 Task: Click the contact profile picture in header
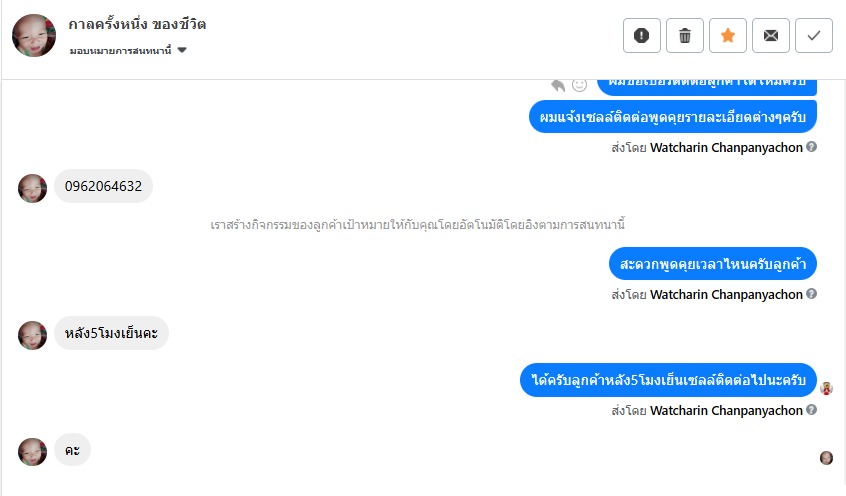[34, 36]
